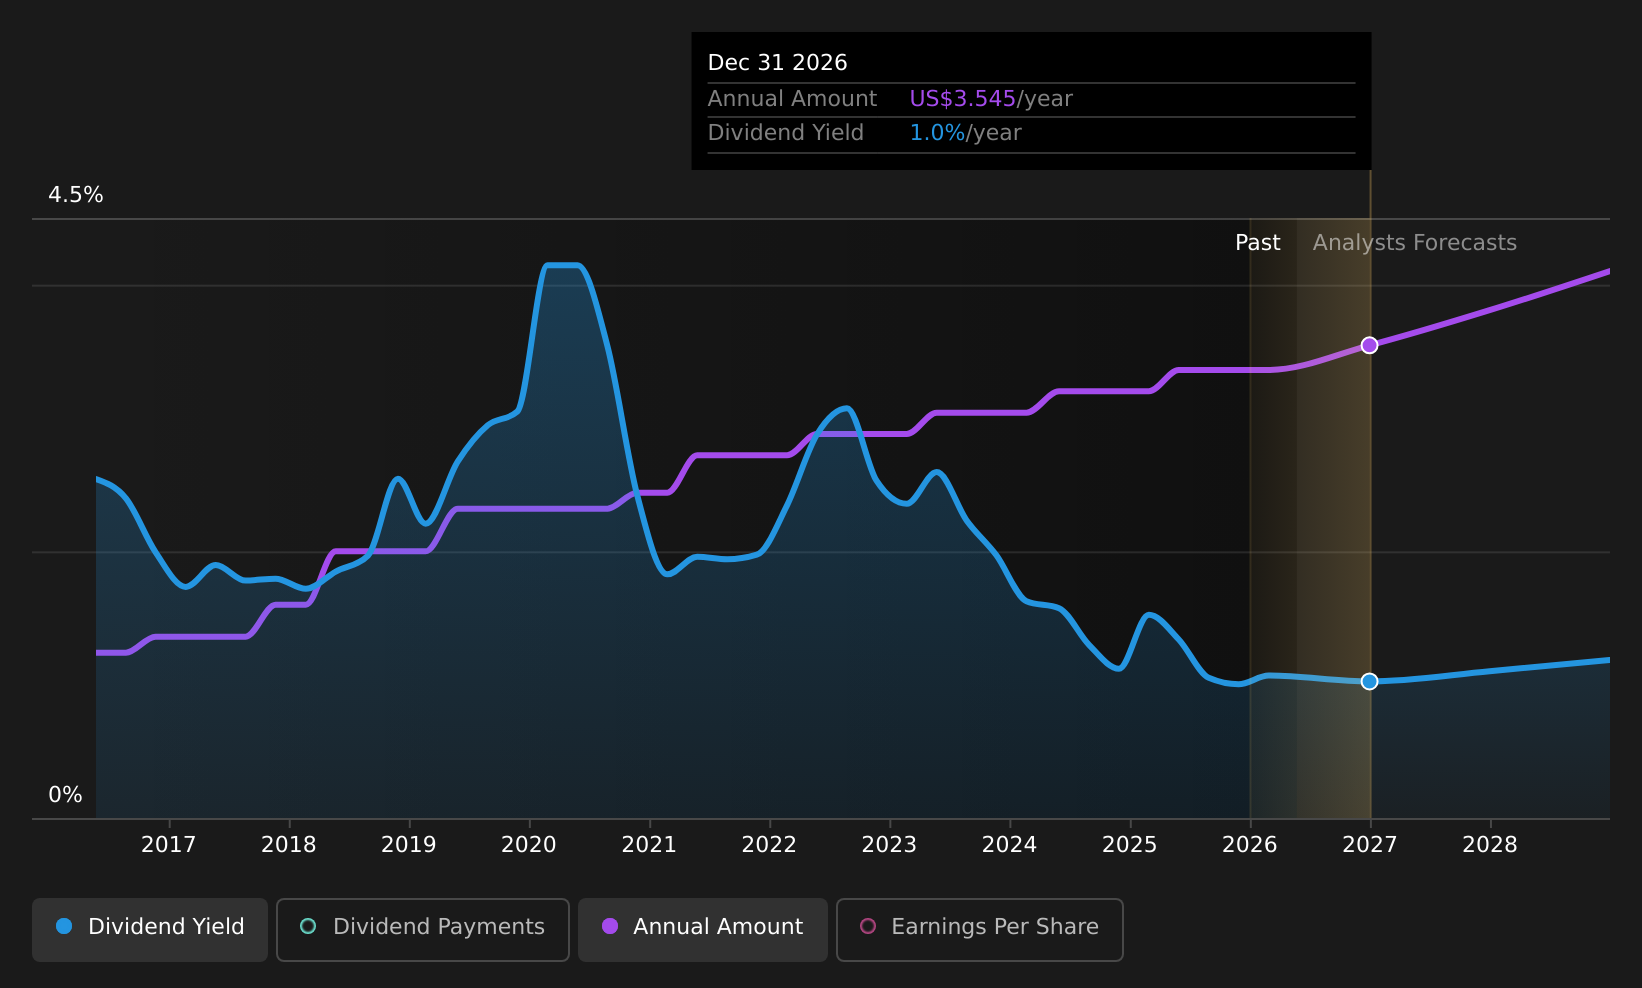Click the Analysts Forecasts label
This screenshot has height=988, width=1642.
pos(1414,243)
